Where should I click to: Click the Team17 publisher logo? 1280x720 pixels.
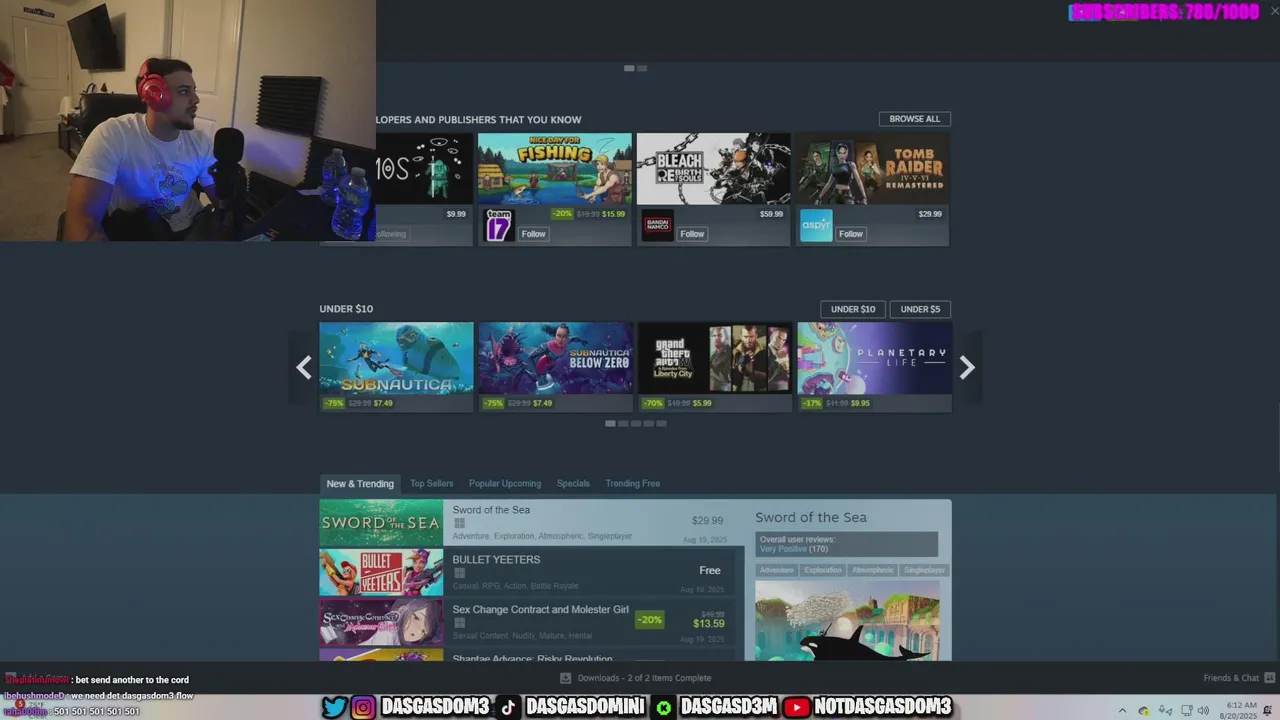pos(498,226)
